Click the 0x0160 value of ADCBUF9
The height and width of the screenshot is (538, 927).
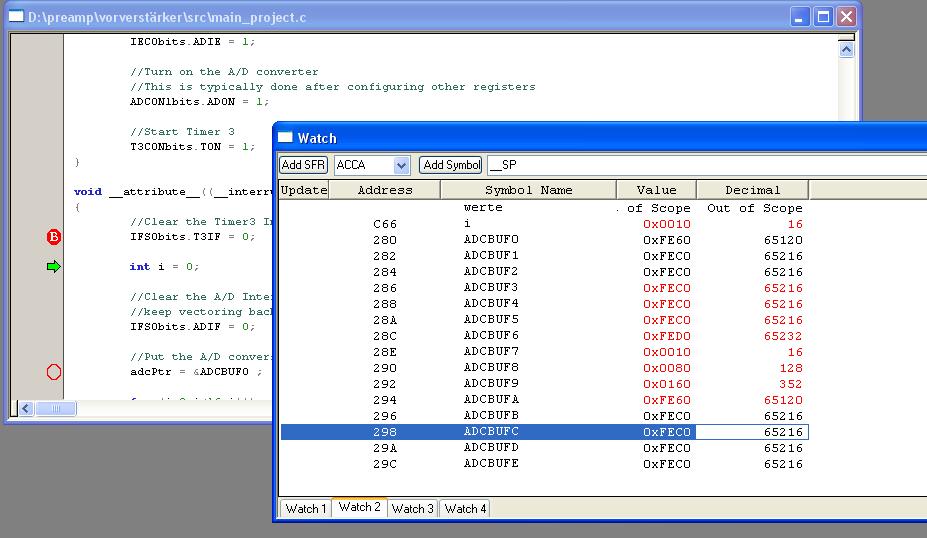pos(666,384)
